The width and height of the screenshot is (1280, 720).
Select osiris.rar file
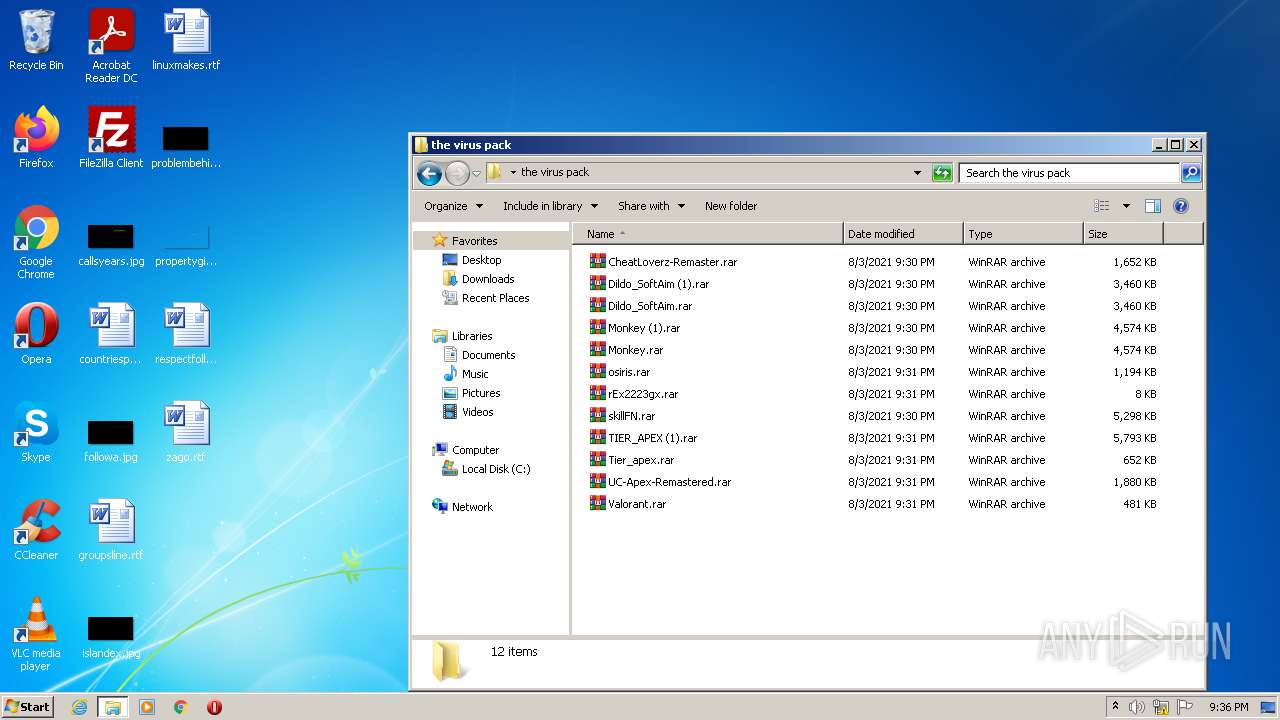click(629, 372)
